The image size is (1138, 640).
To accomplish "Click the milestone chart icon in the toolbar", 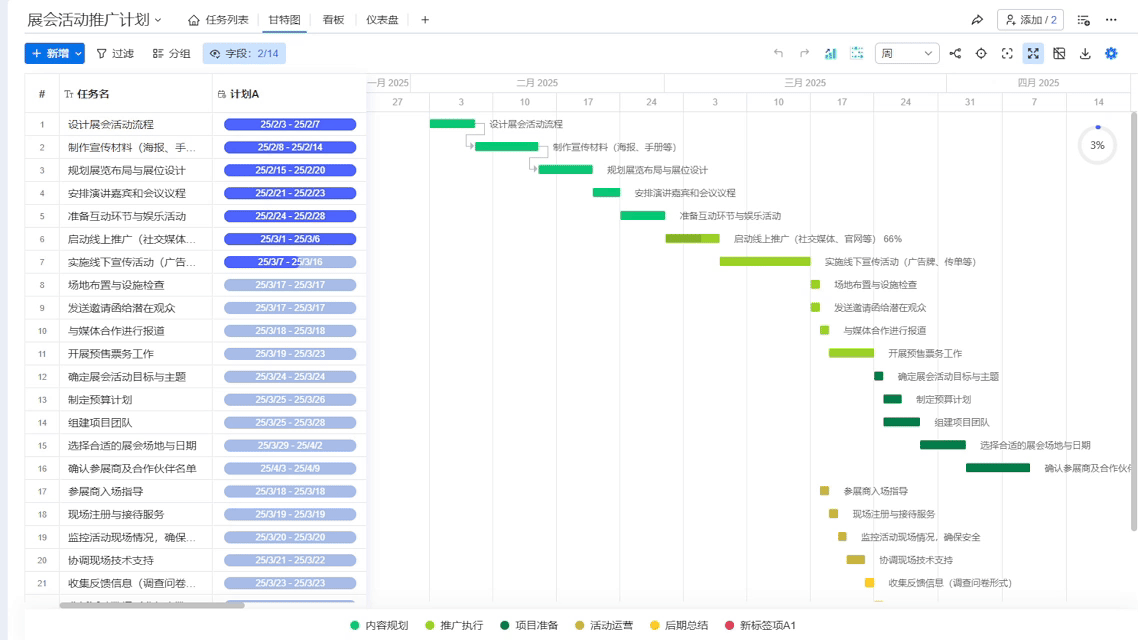I will [x=832, y=53].
